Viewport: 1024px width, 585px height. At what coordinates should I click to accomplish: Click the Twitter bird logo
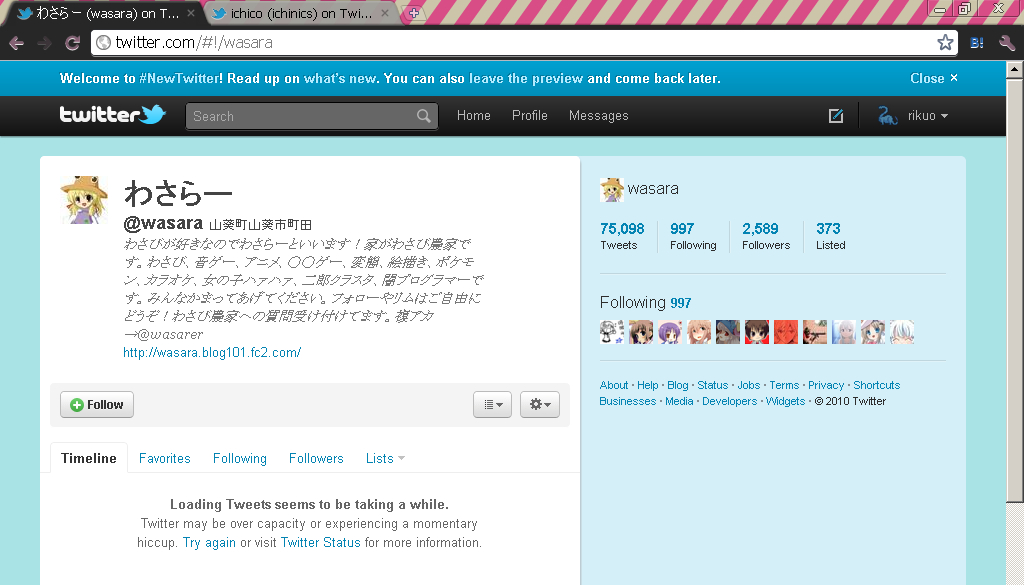coord(112,115)
